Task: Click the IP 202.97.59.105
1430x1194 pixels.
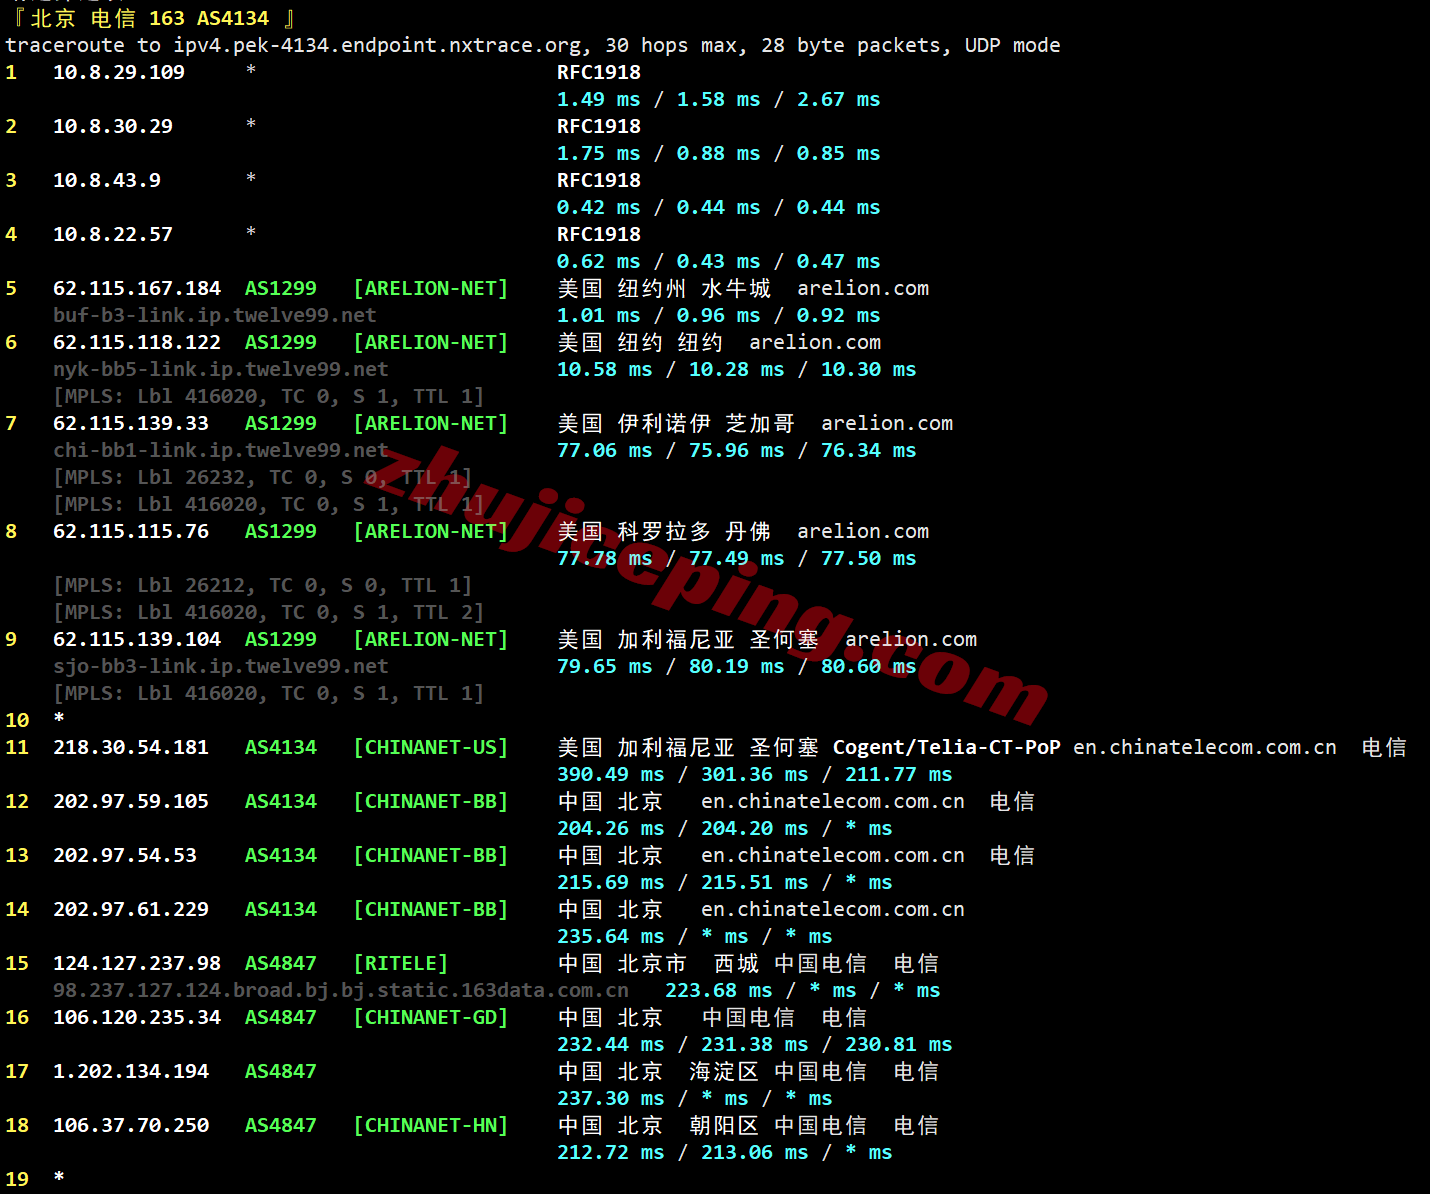Action: 131,801
